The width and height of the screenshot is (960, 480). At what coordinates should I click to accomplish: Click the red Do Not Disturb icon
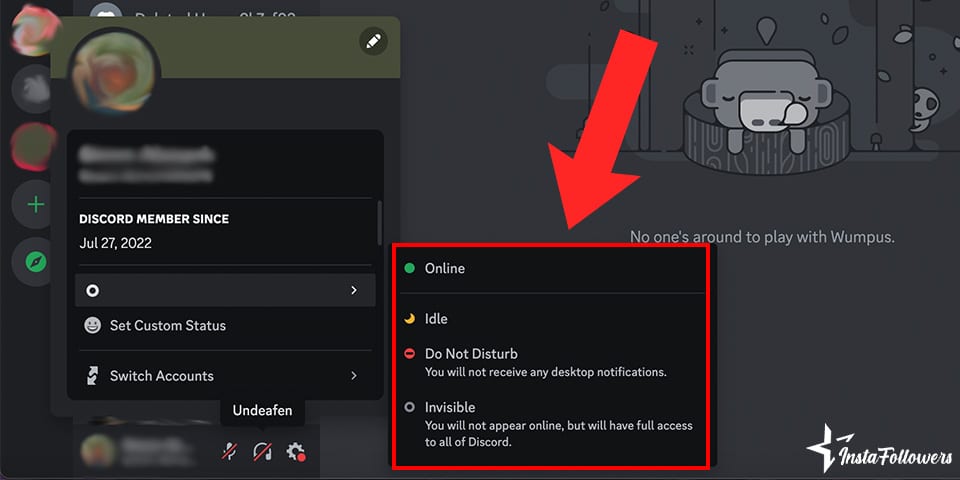[x=410, y=354]
